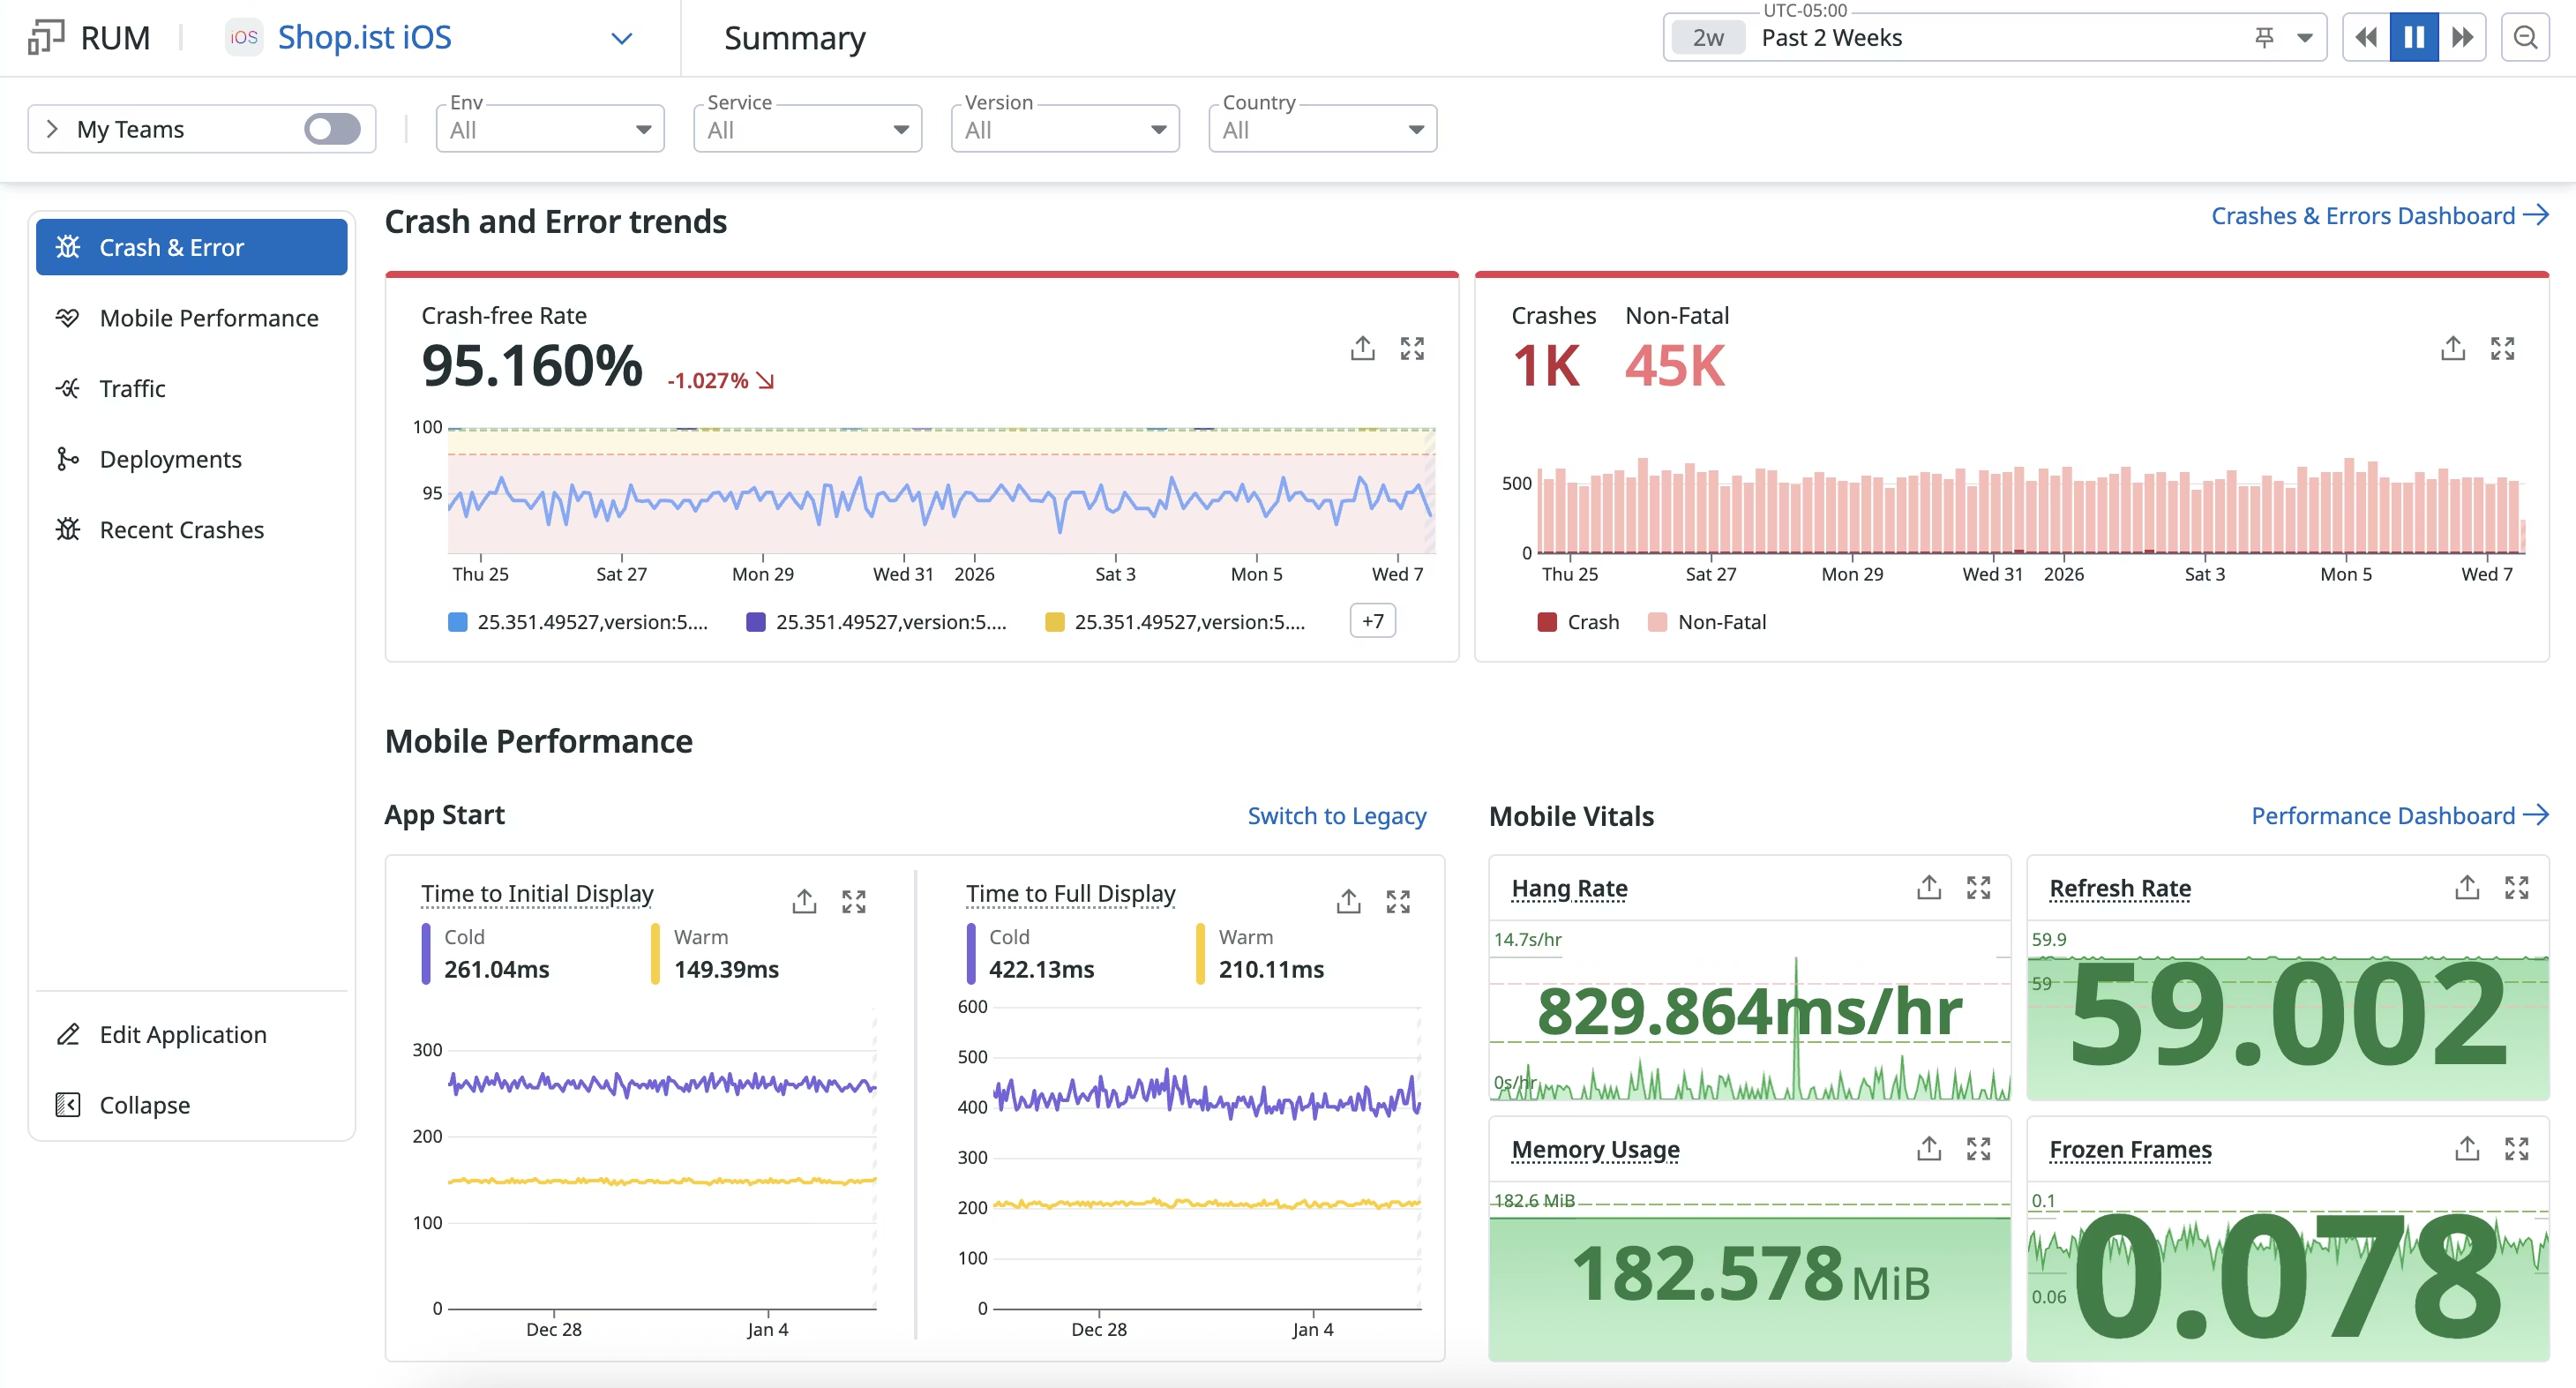The image size is (2576, 1388).
Task: Click the zoom out search icon
Action: click(x=2525, y=38)
